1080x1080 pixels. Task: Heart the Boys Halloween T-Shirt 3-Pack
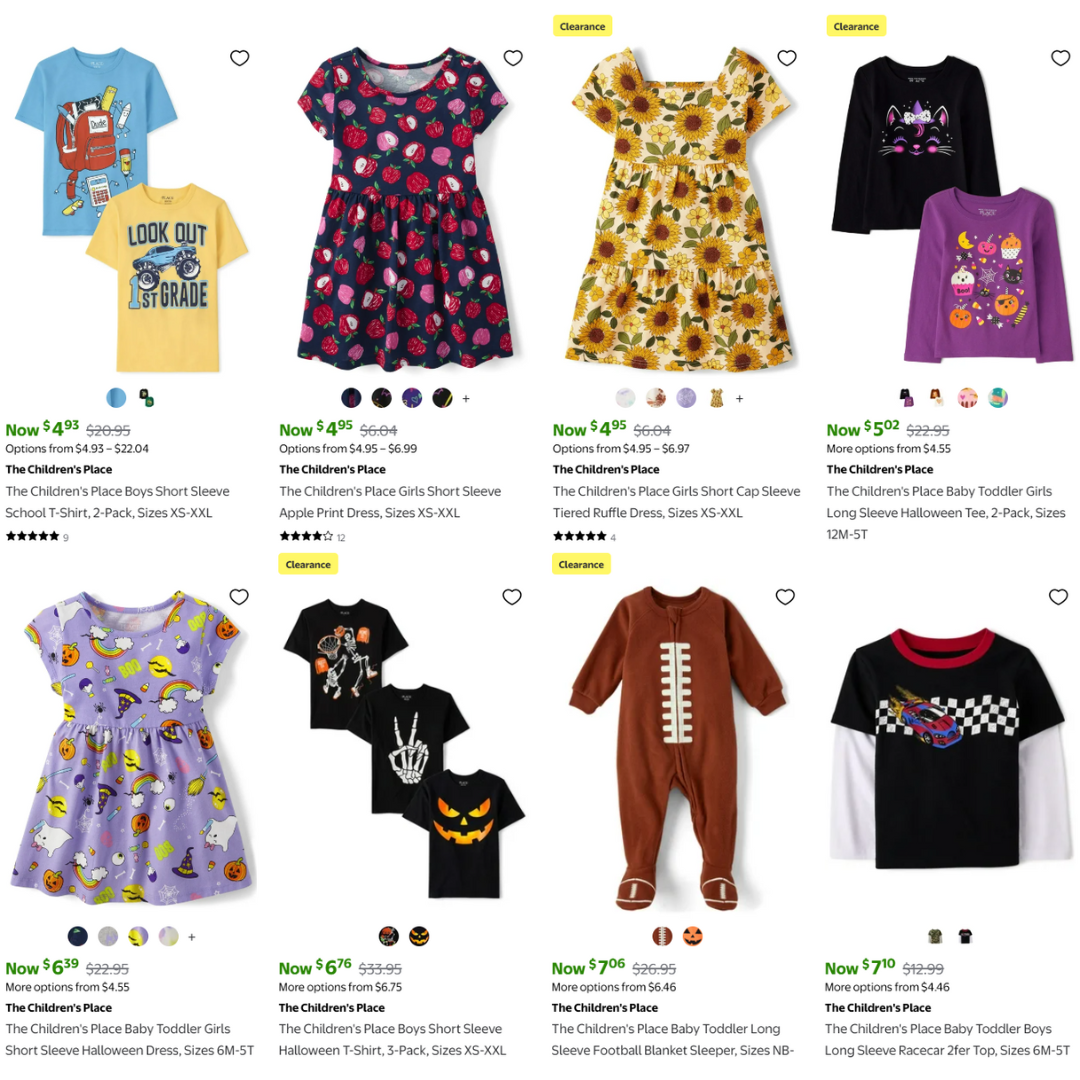pyautogui.click(x=512, y=596)
